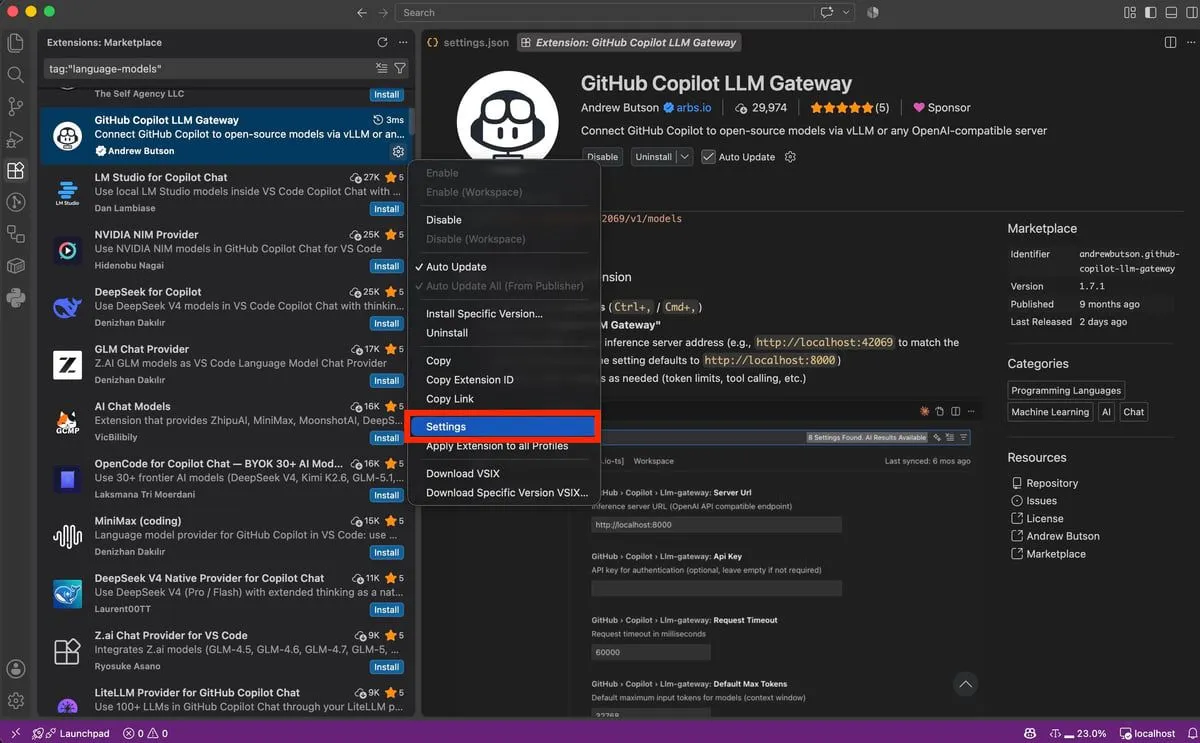Click localhost in the status bar
Screen dimensions: 1200x743
tap(1147, 733)
